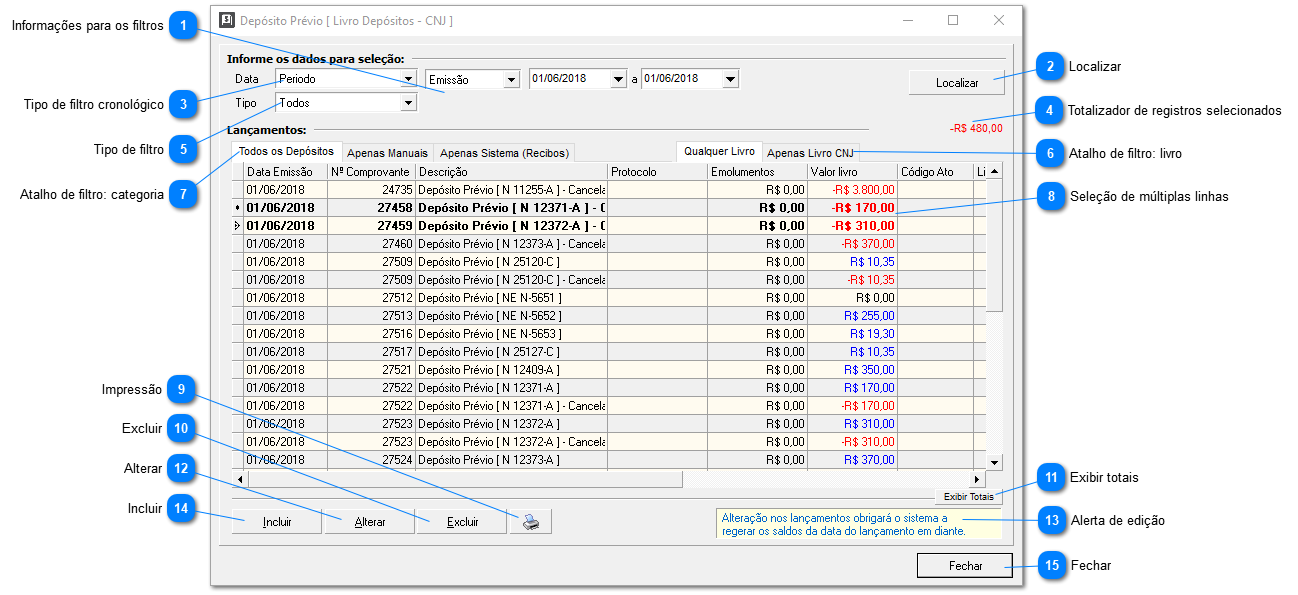Select row with comprovante 27460

pos(609,243)
